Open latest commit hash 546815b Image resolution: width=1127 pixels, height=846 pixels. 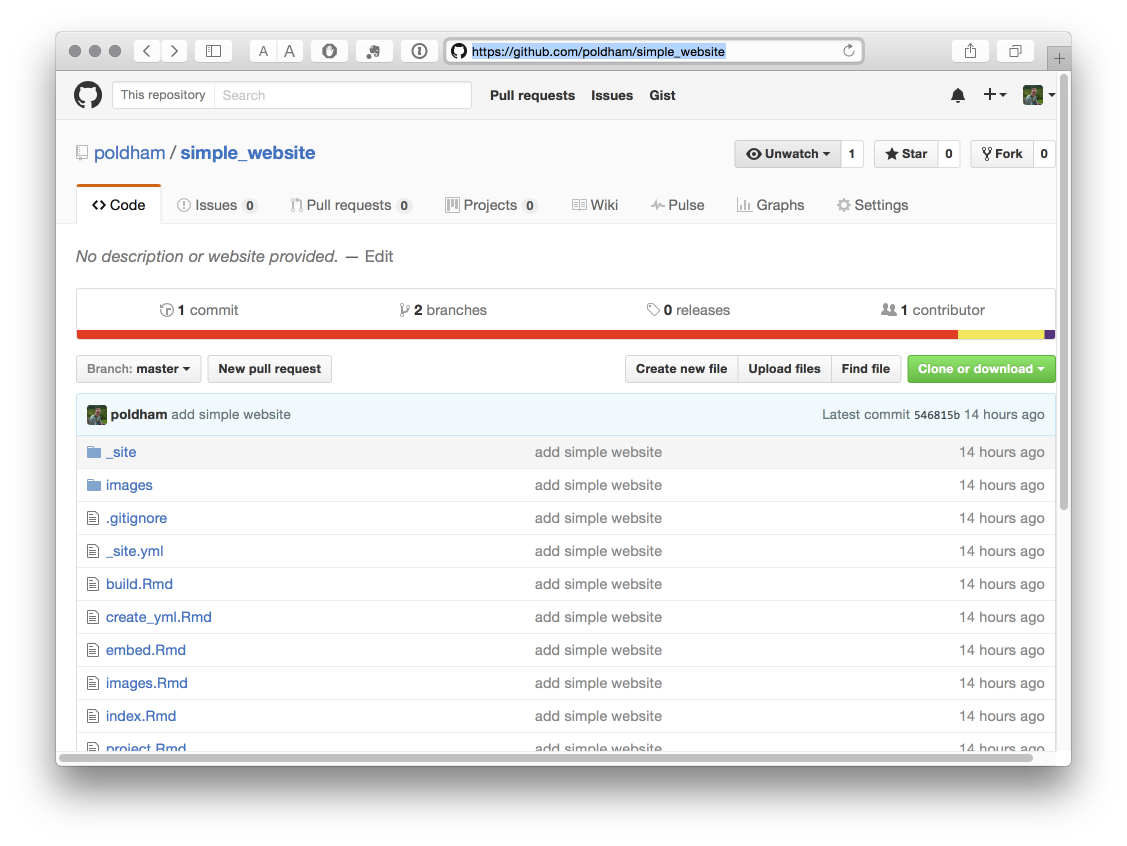(937, 415)
